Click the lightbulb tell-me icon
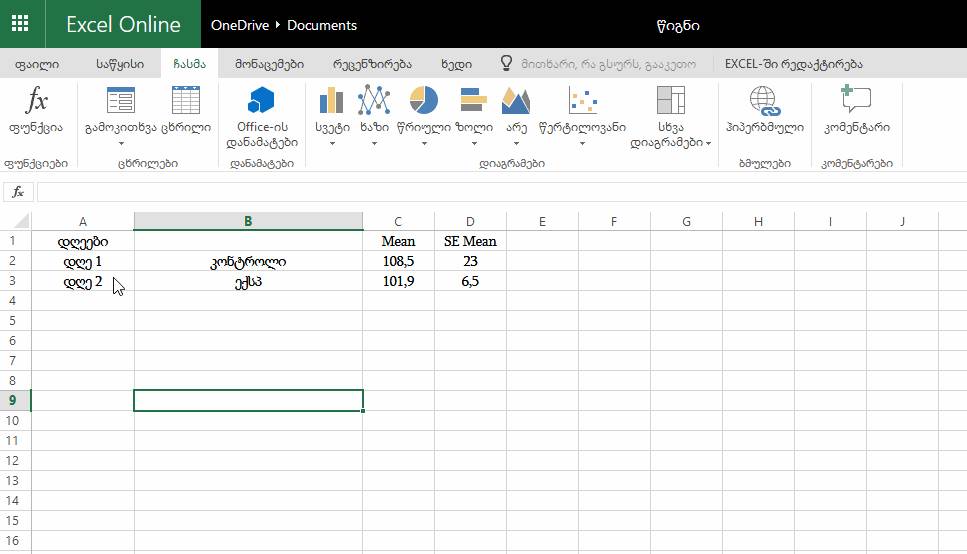967x554 pixels. tap(506, 63)
